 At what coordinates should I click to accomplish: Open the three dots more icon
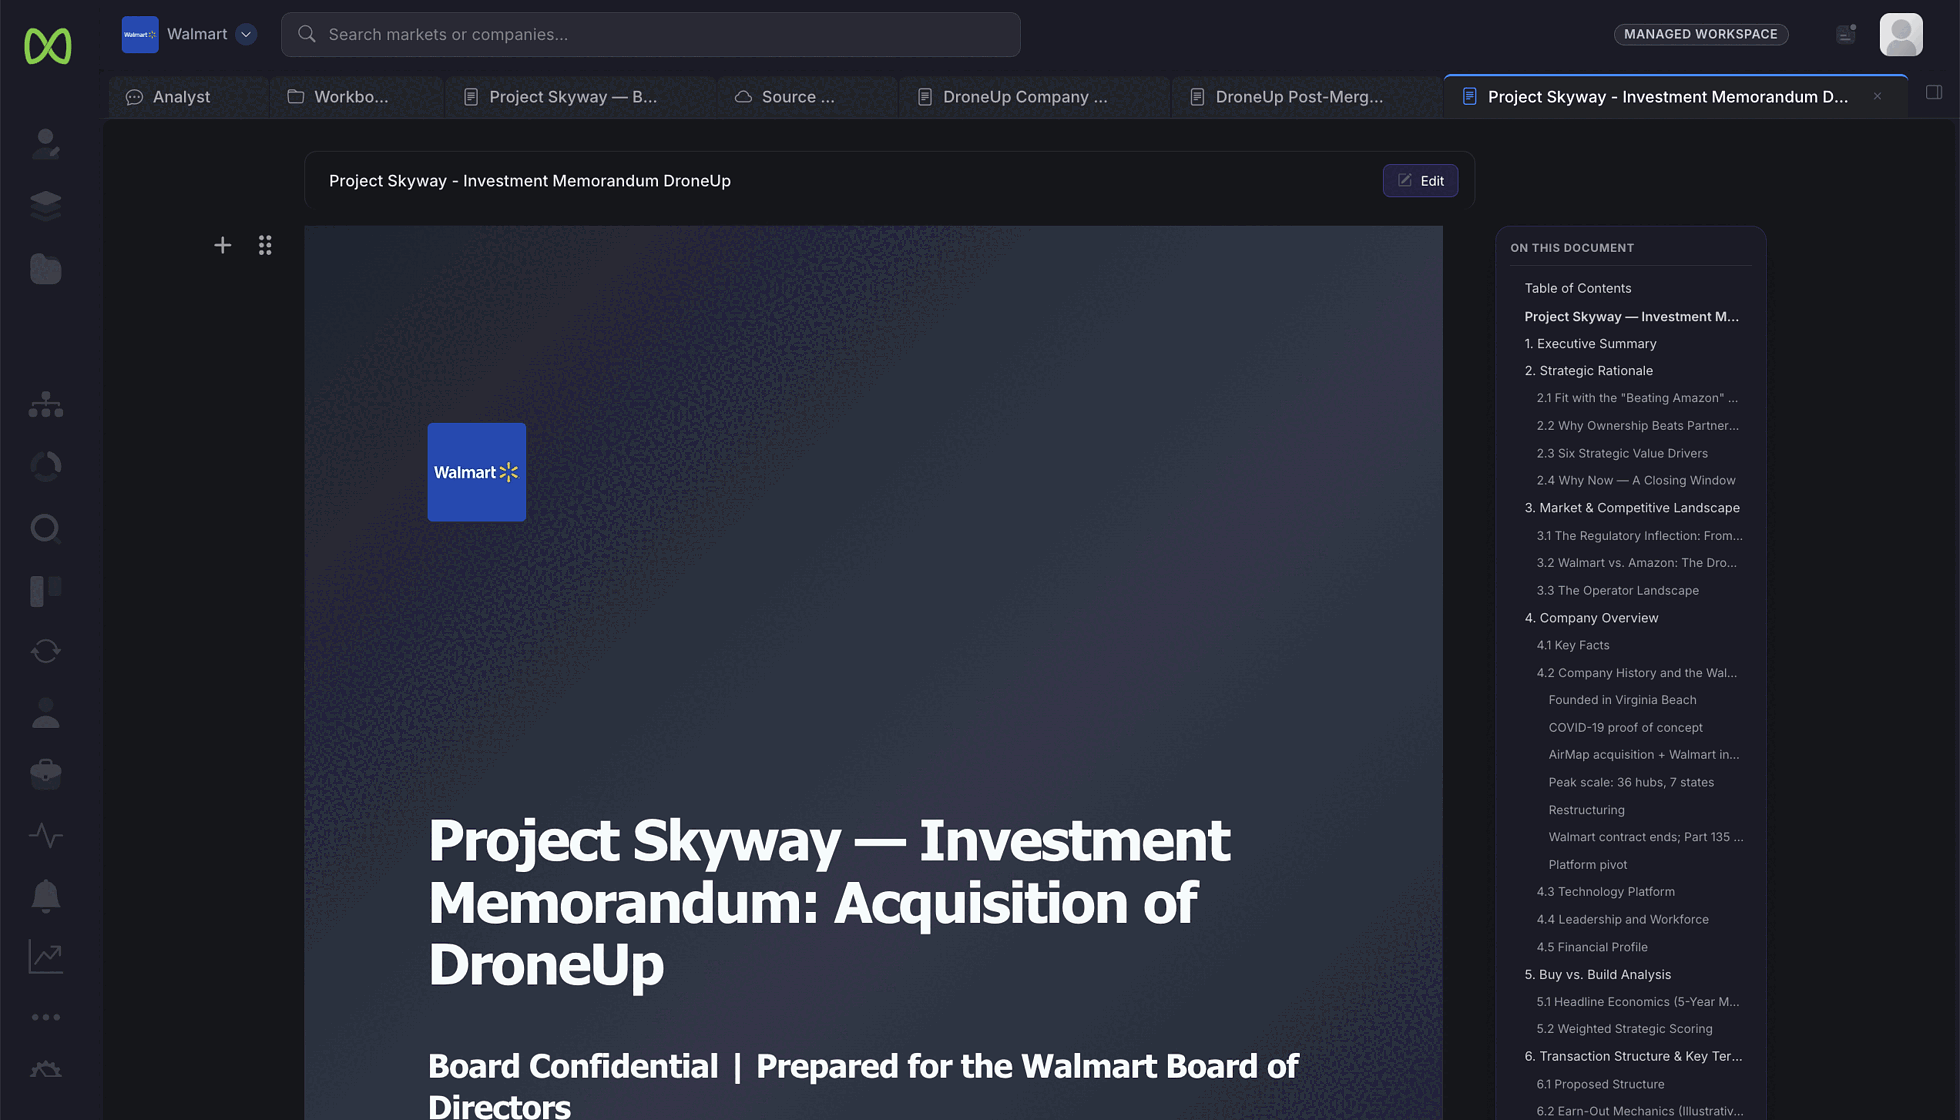click(x=45, y=1017)
